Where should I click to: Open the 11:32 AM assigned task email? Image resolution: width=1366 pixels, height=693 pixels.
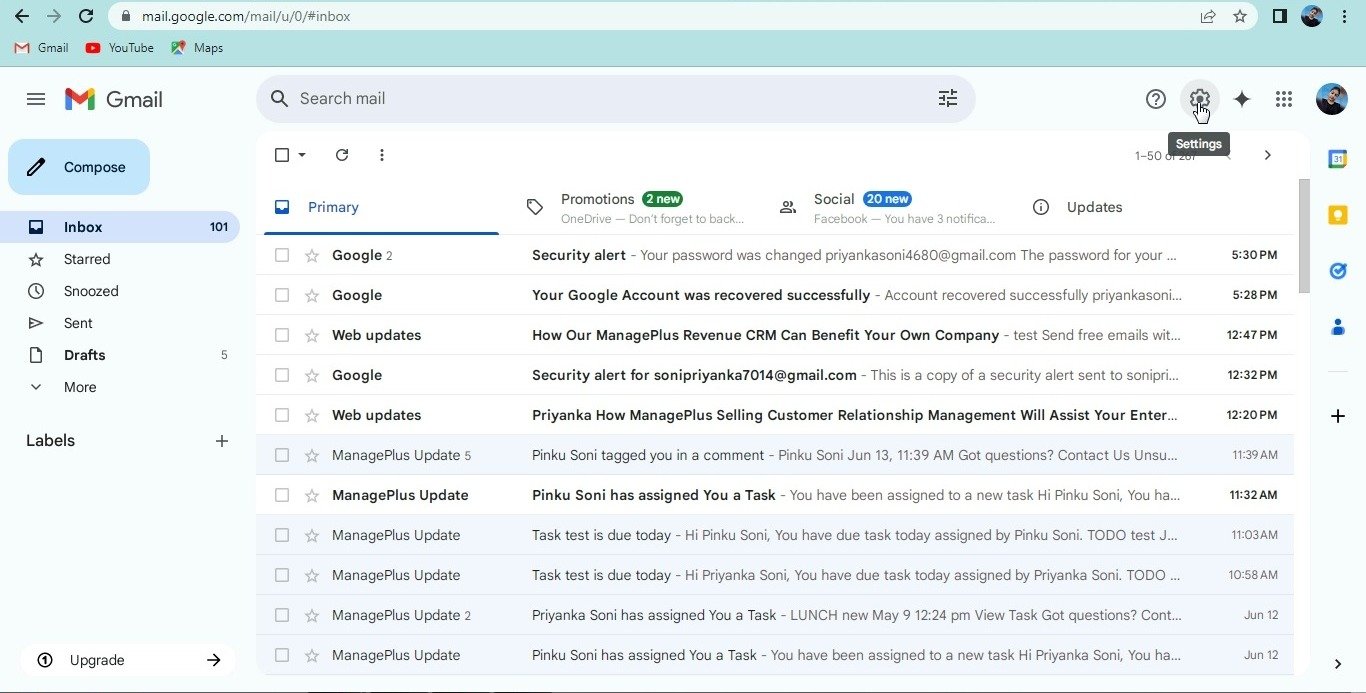coord(775,495)
